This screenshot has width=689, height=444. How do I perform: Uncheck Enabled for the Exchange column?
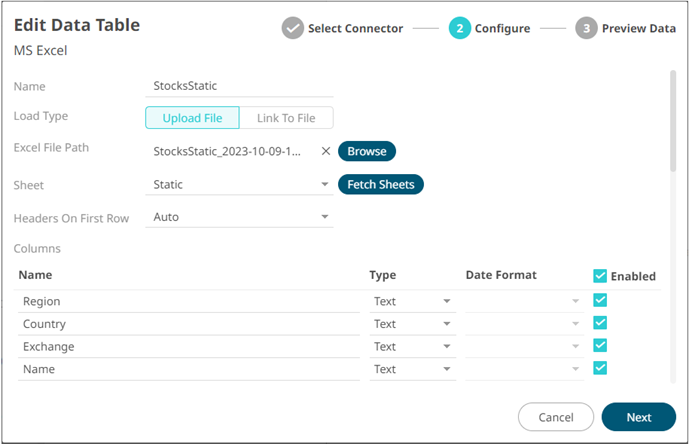[600, 346]
